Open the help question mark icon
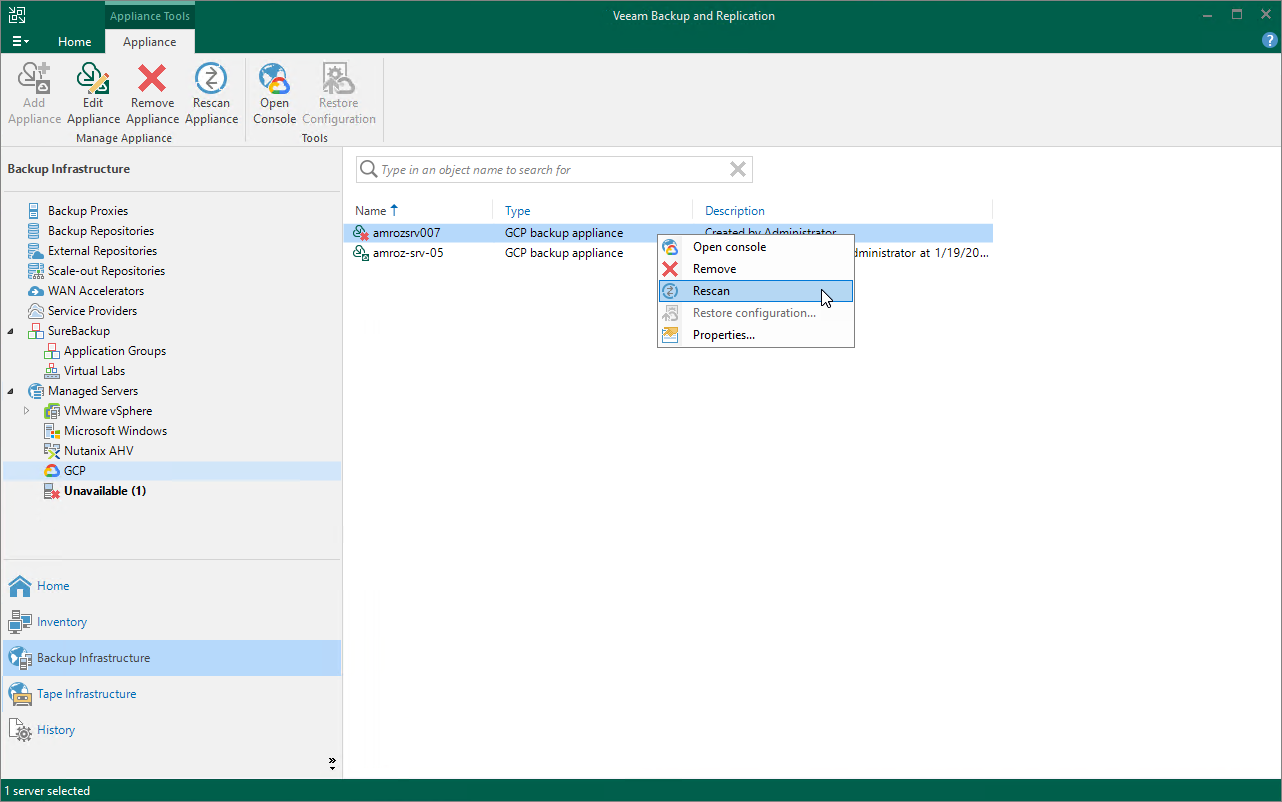This screenshot has height=802, width=1282. [1270, 41]
